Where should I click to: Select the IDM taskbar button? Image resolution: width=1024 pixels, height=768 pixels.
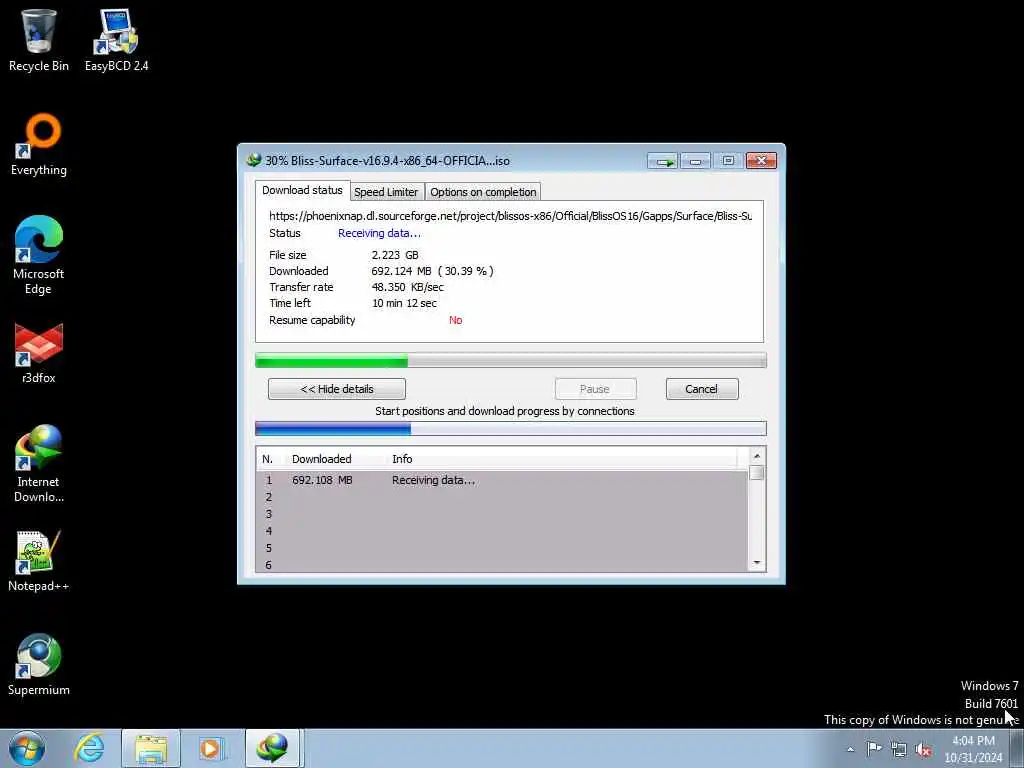point(272,748)
